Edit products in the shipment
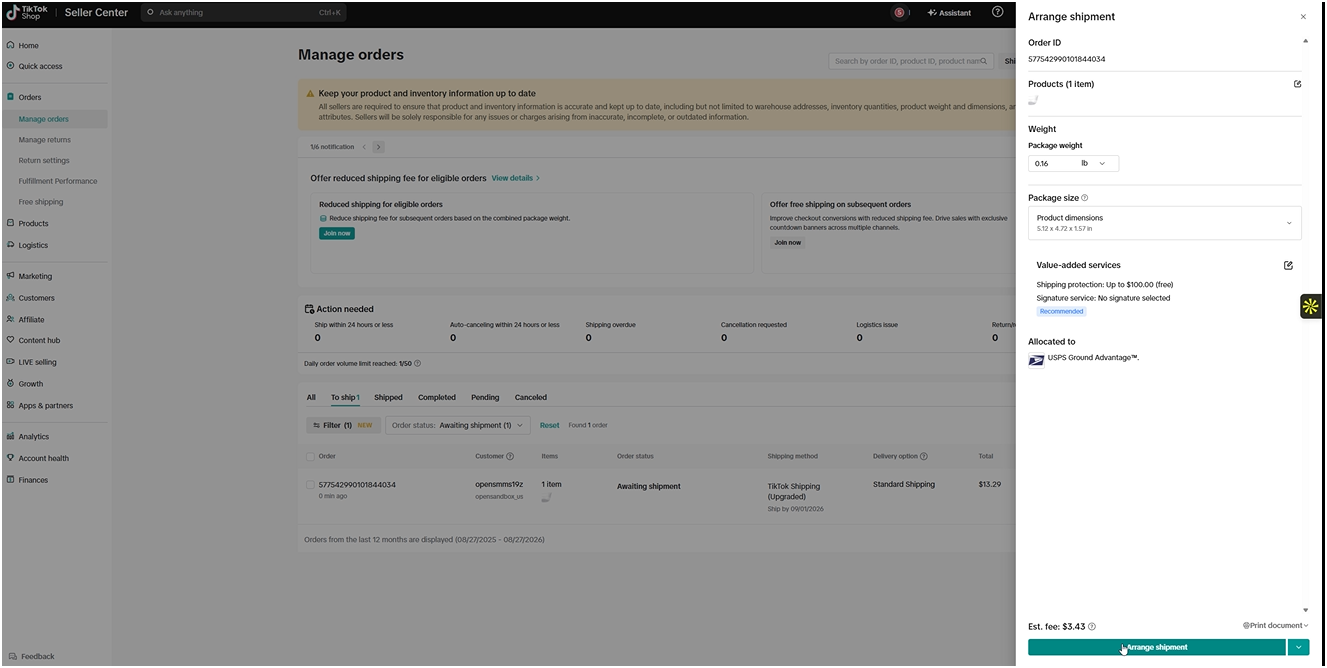Viewport: 1327px width, 668px height. (x=1297, y=84)
